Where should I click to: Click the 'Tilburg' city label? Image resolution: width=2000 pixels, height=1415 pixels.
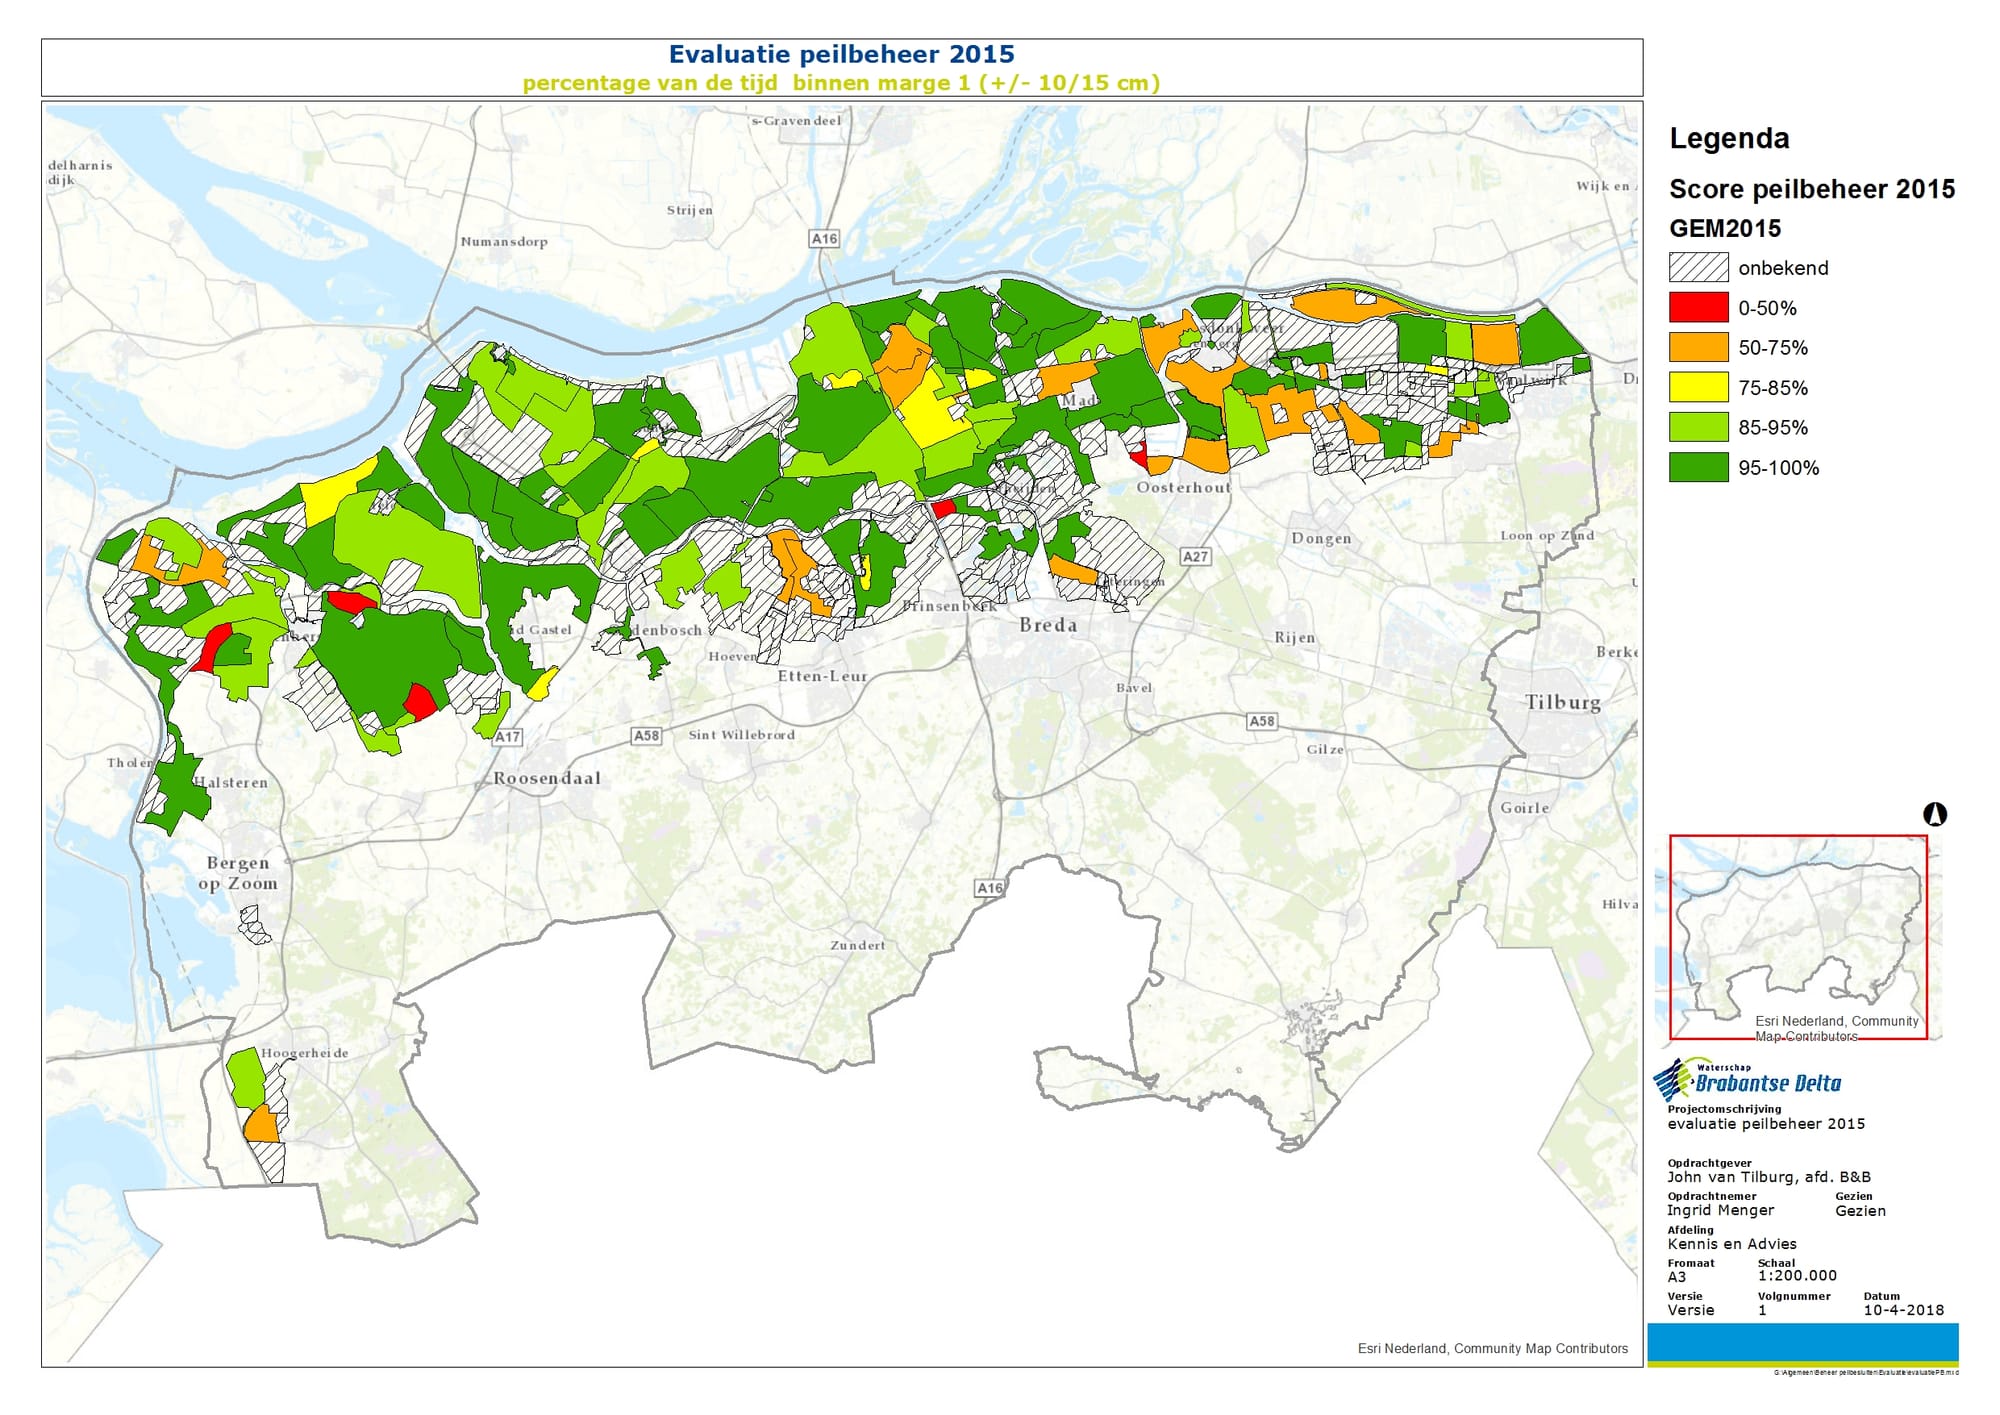pyautogui.click(x=1563, y=703)
